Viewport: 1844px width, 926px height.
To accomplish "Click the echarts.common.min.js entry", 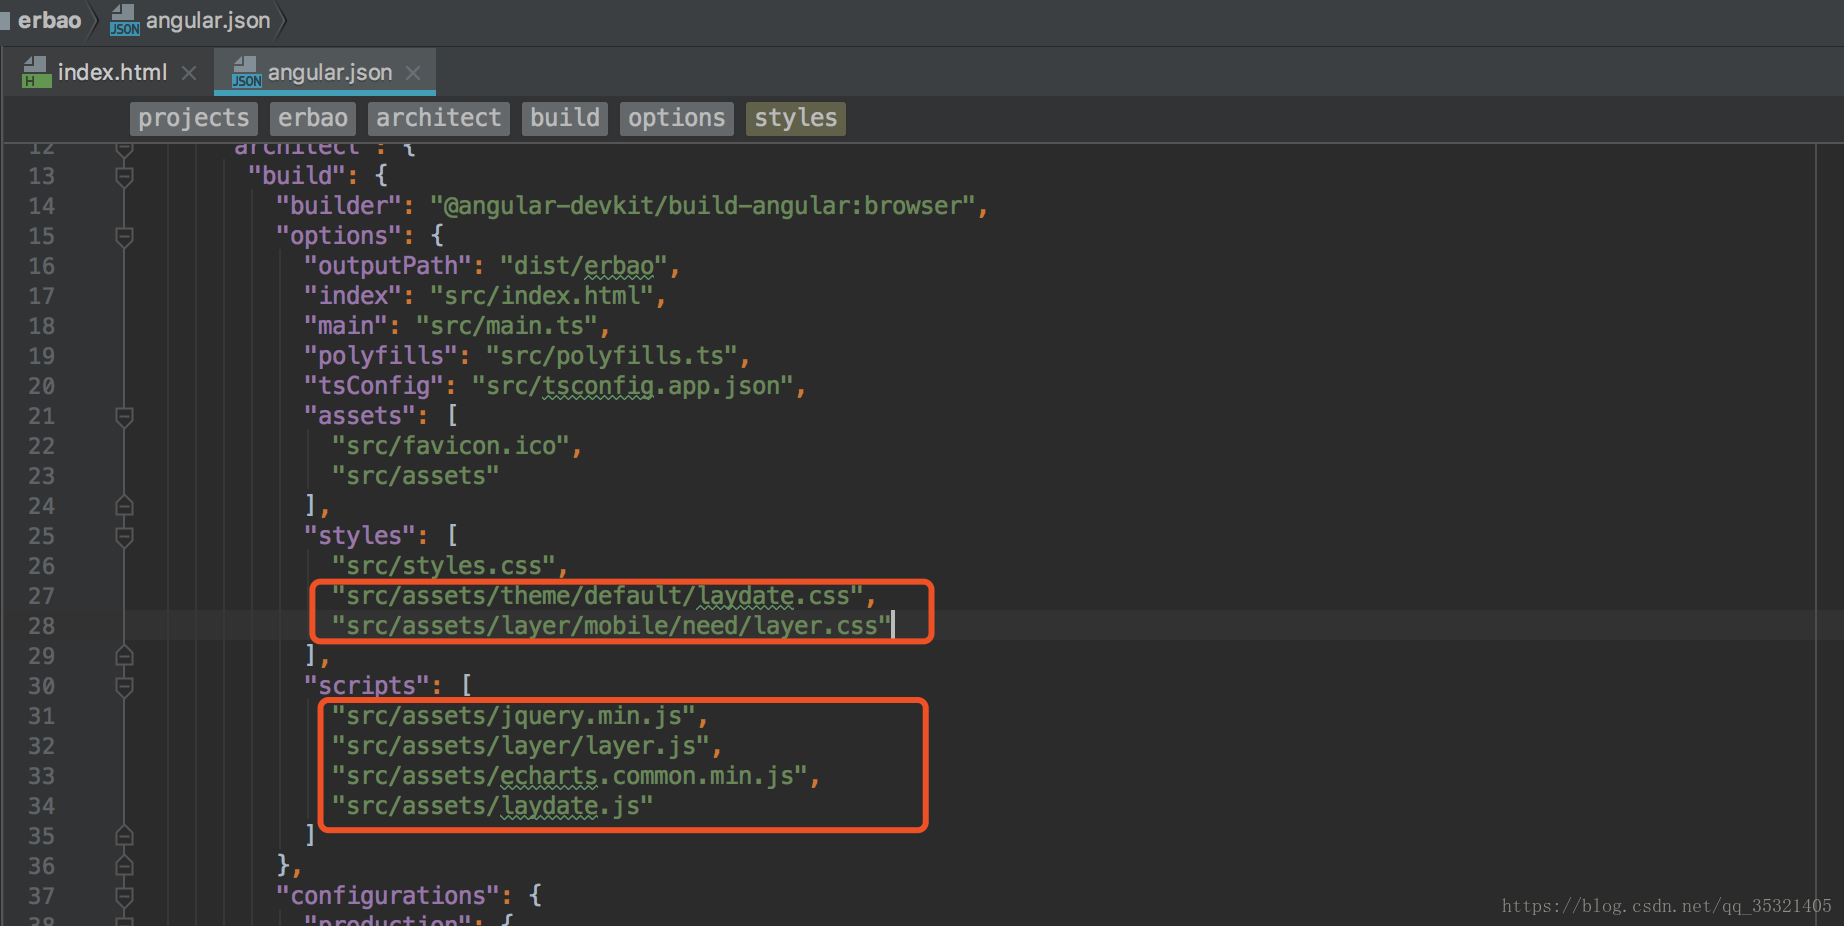I will pyautogui.click(x=569, y=776).
